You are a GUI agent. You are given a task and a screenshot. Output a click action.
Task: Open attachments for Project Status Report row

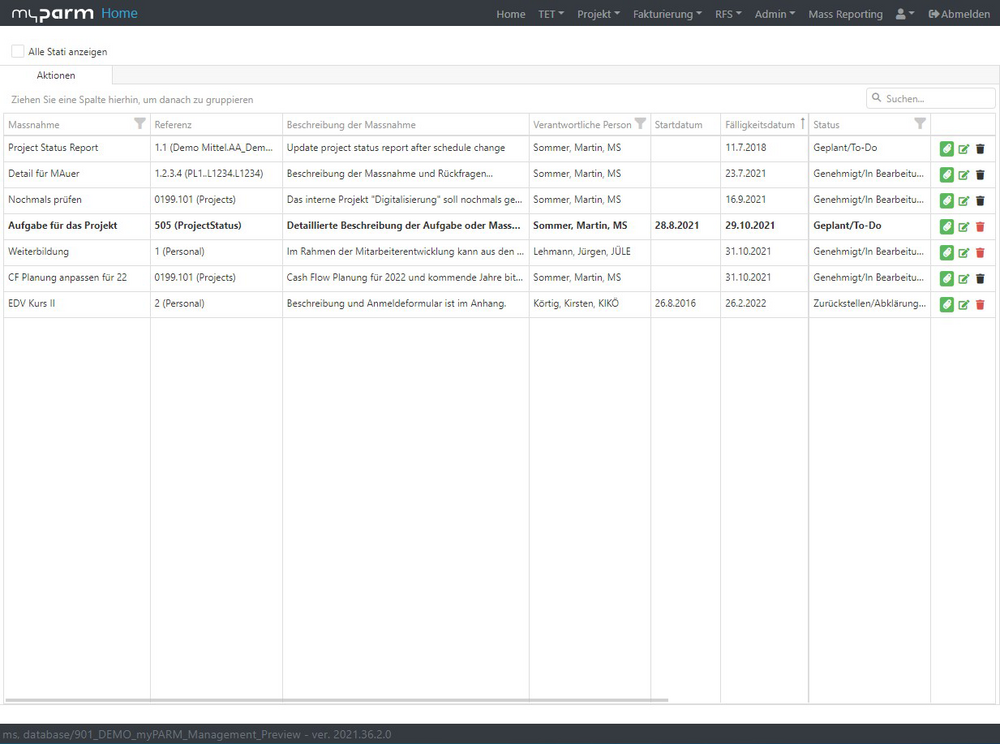(x=946, y=148)
